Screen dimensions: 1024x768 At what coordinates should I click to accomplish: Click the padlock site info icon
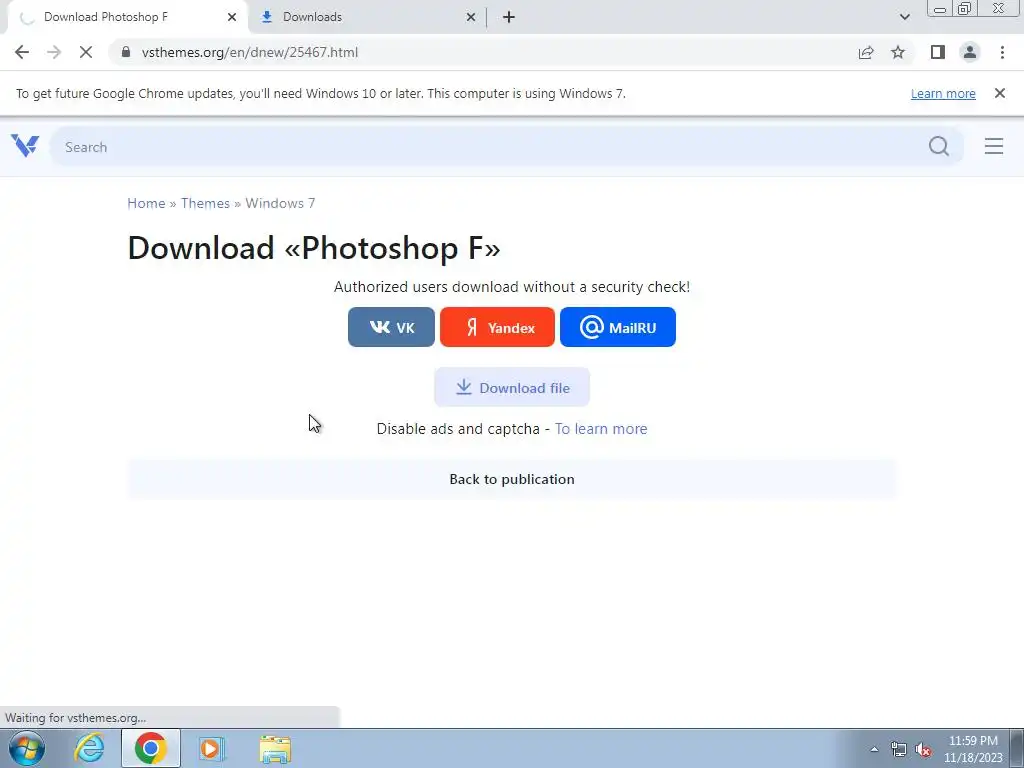(x=126, y=52)
